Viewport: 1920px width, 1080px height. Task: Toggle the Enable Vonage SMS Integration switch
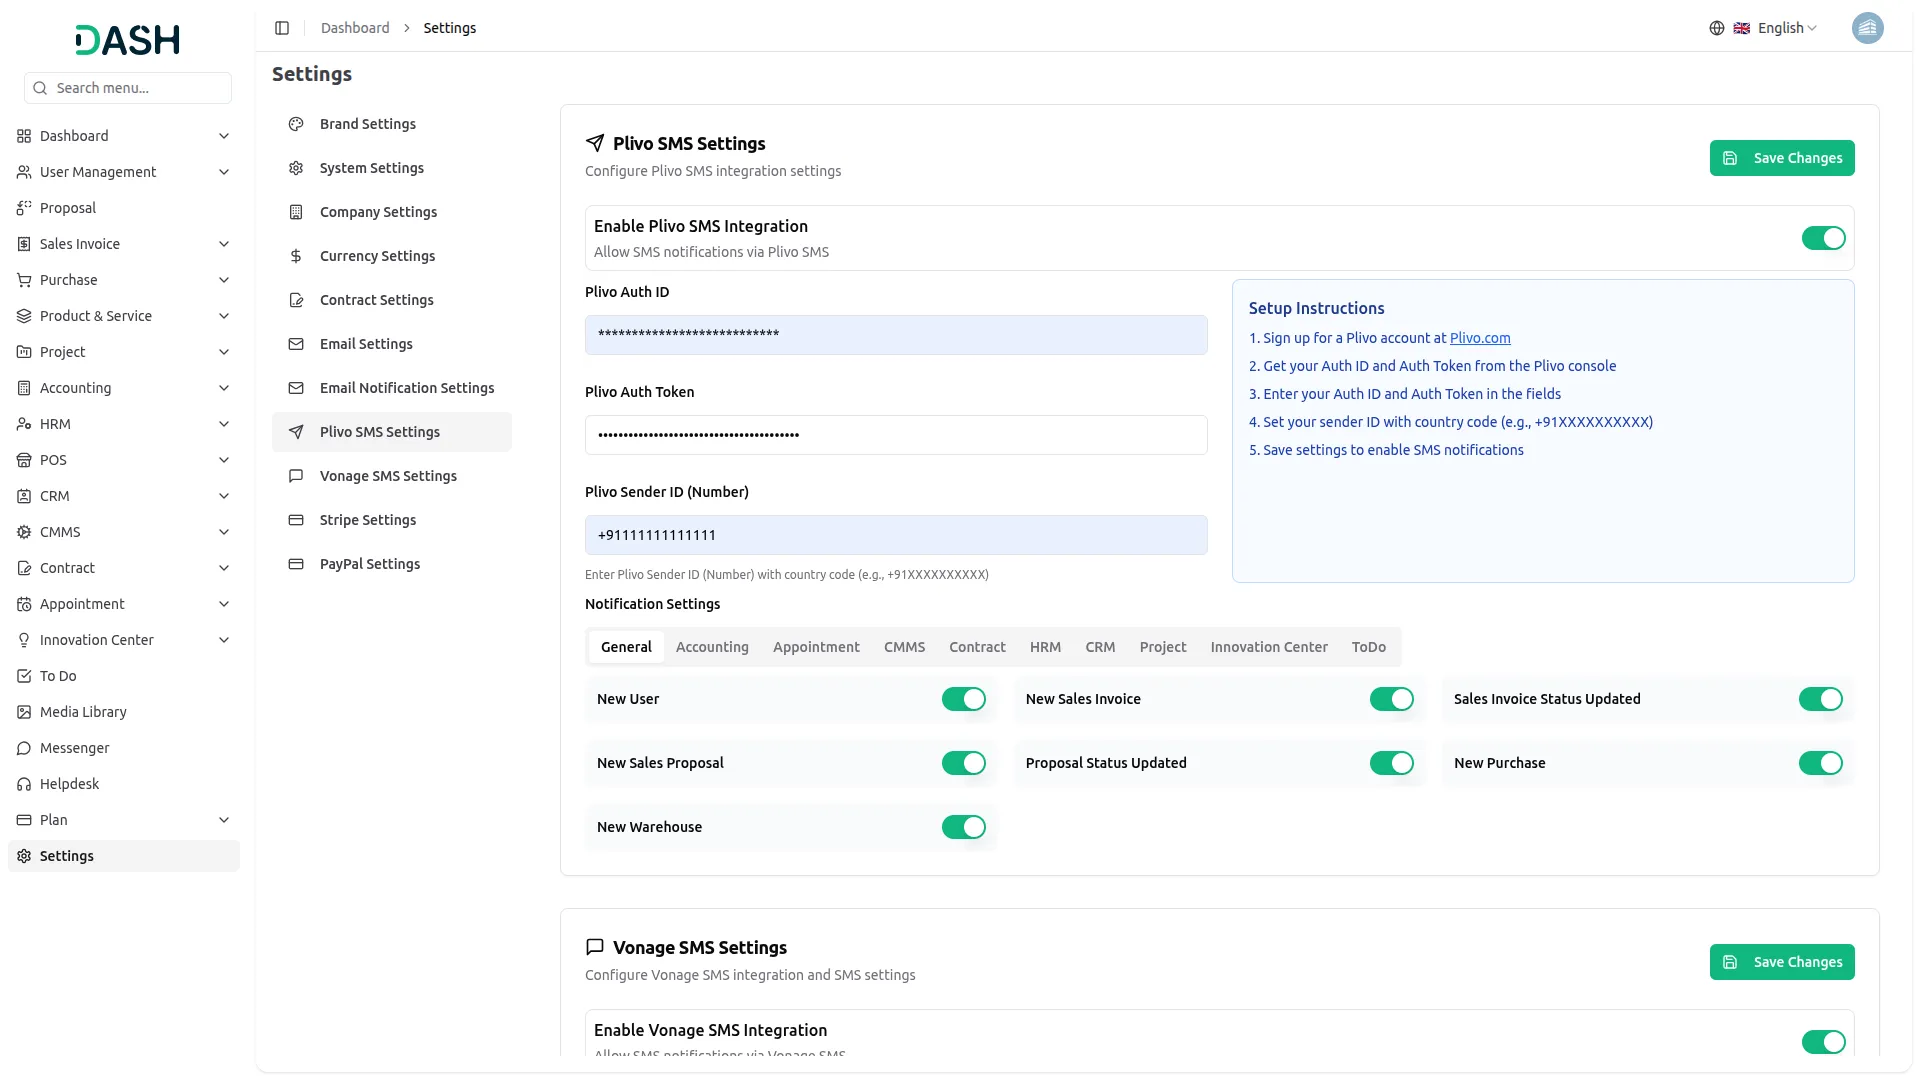coord(1823,1042)
